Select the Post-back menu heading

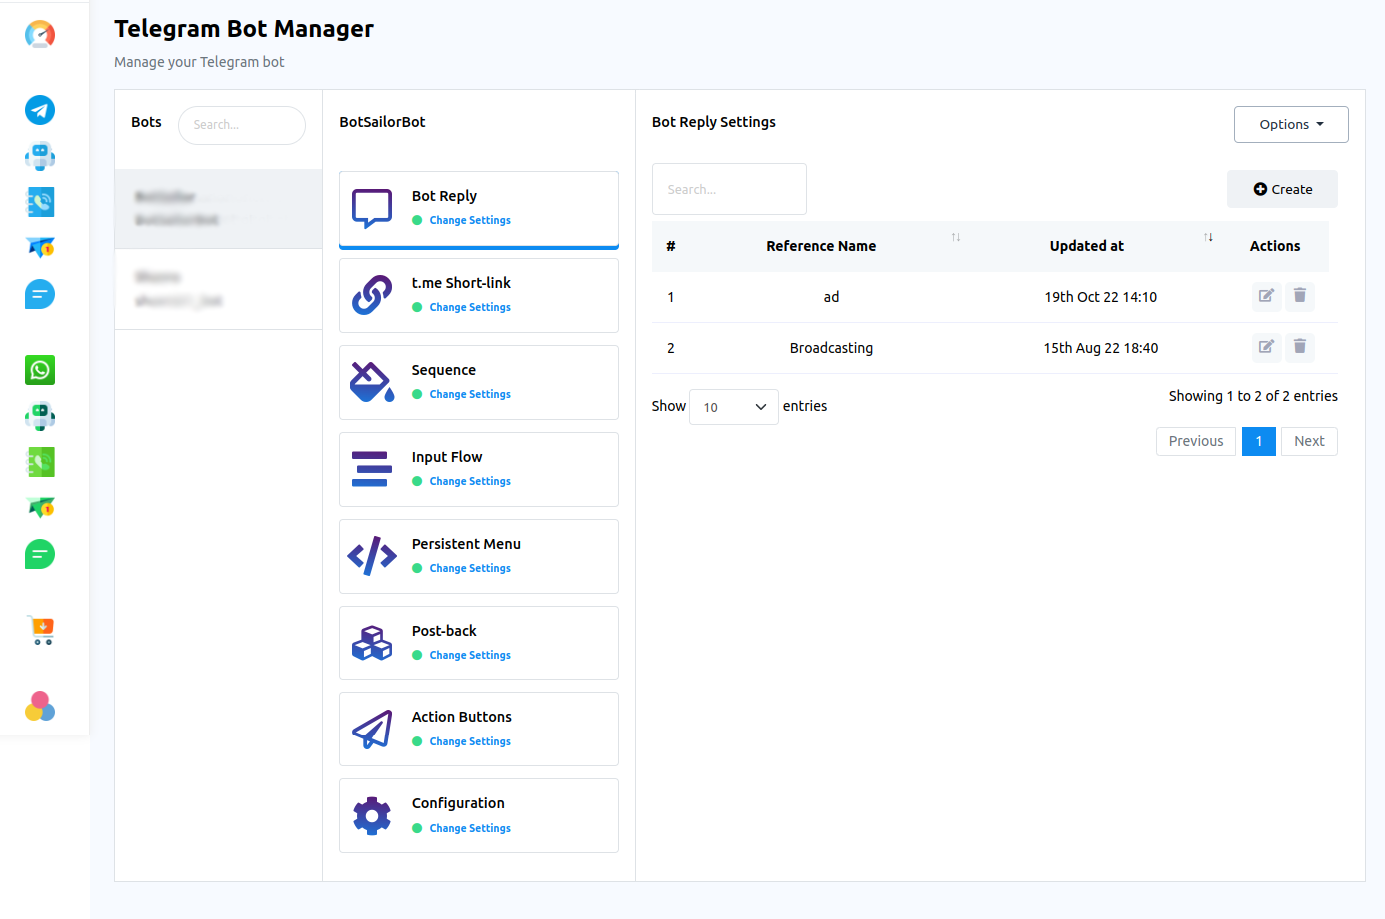444,631
